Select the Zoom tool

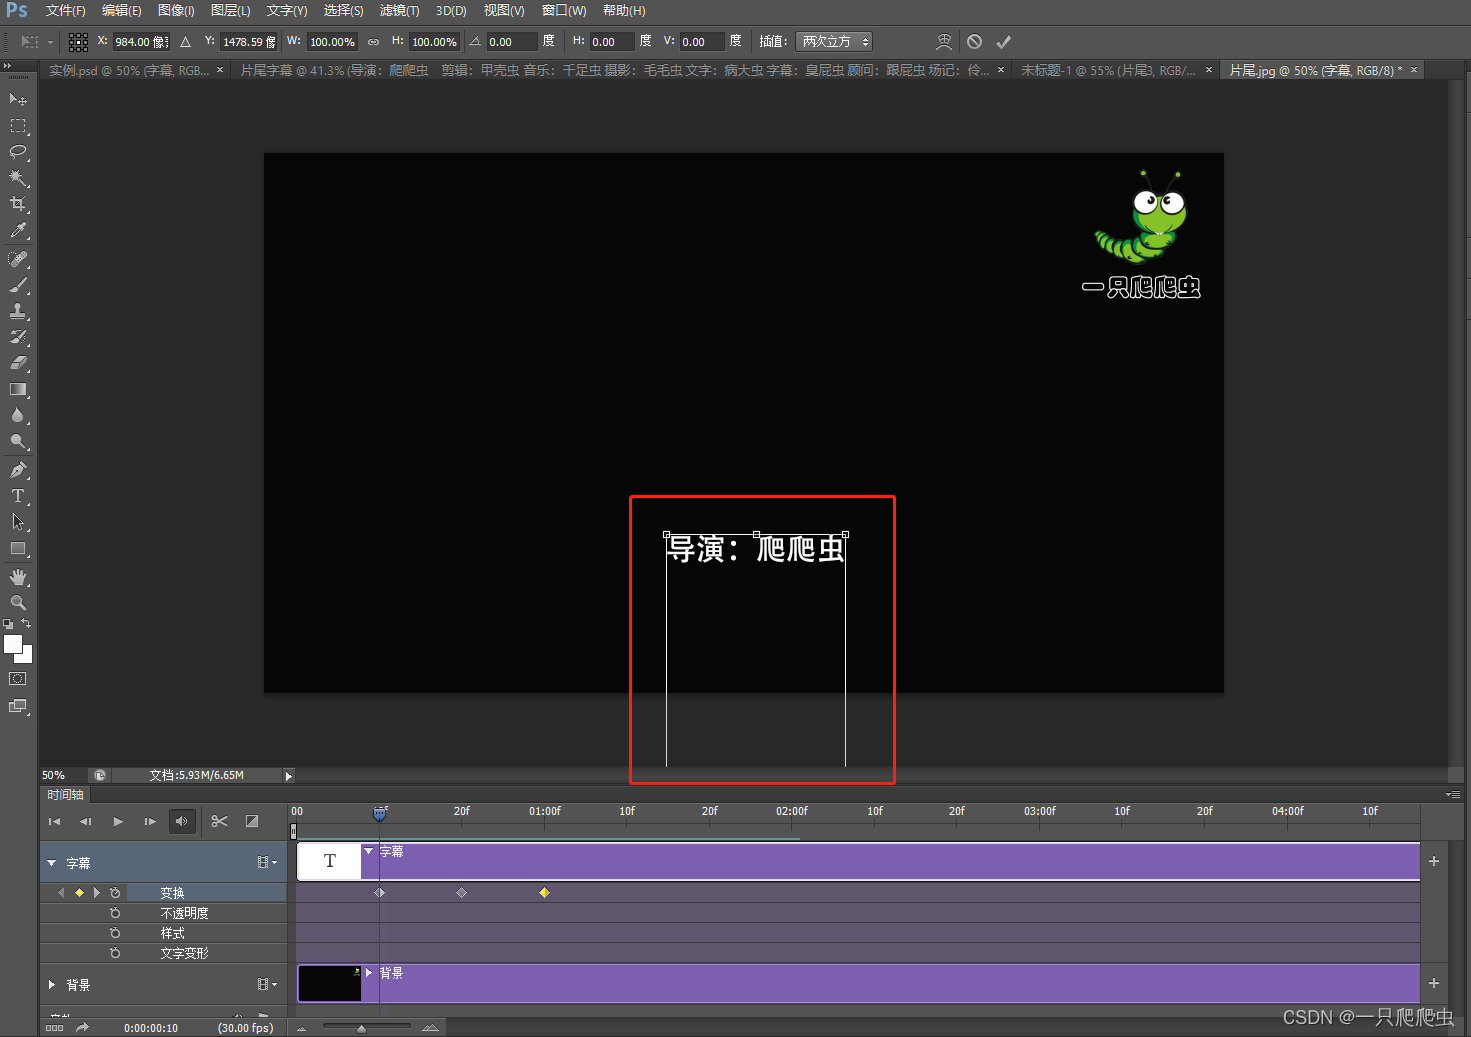(18, 603)
